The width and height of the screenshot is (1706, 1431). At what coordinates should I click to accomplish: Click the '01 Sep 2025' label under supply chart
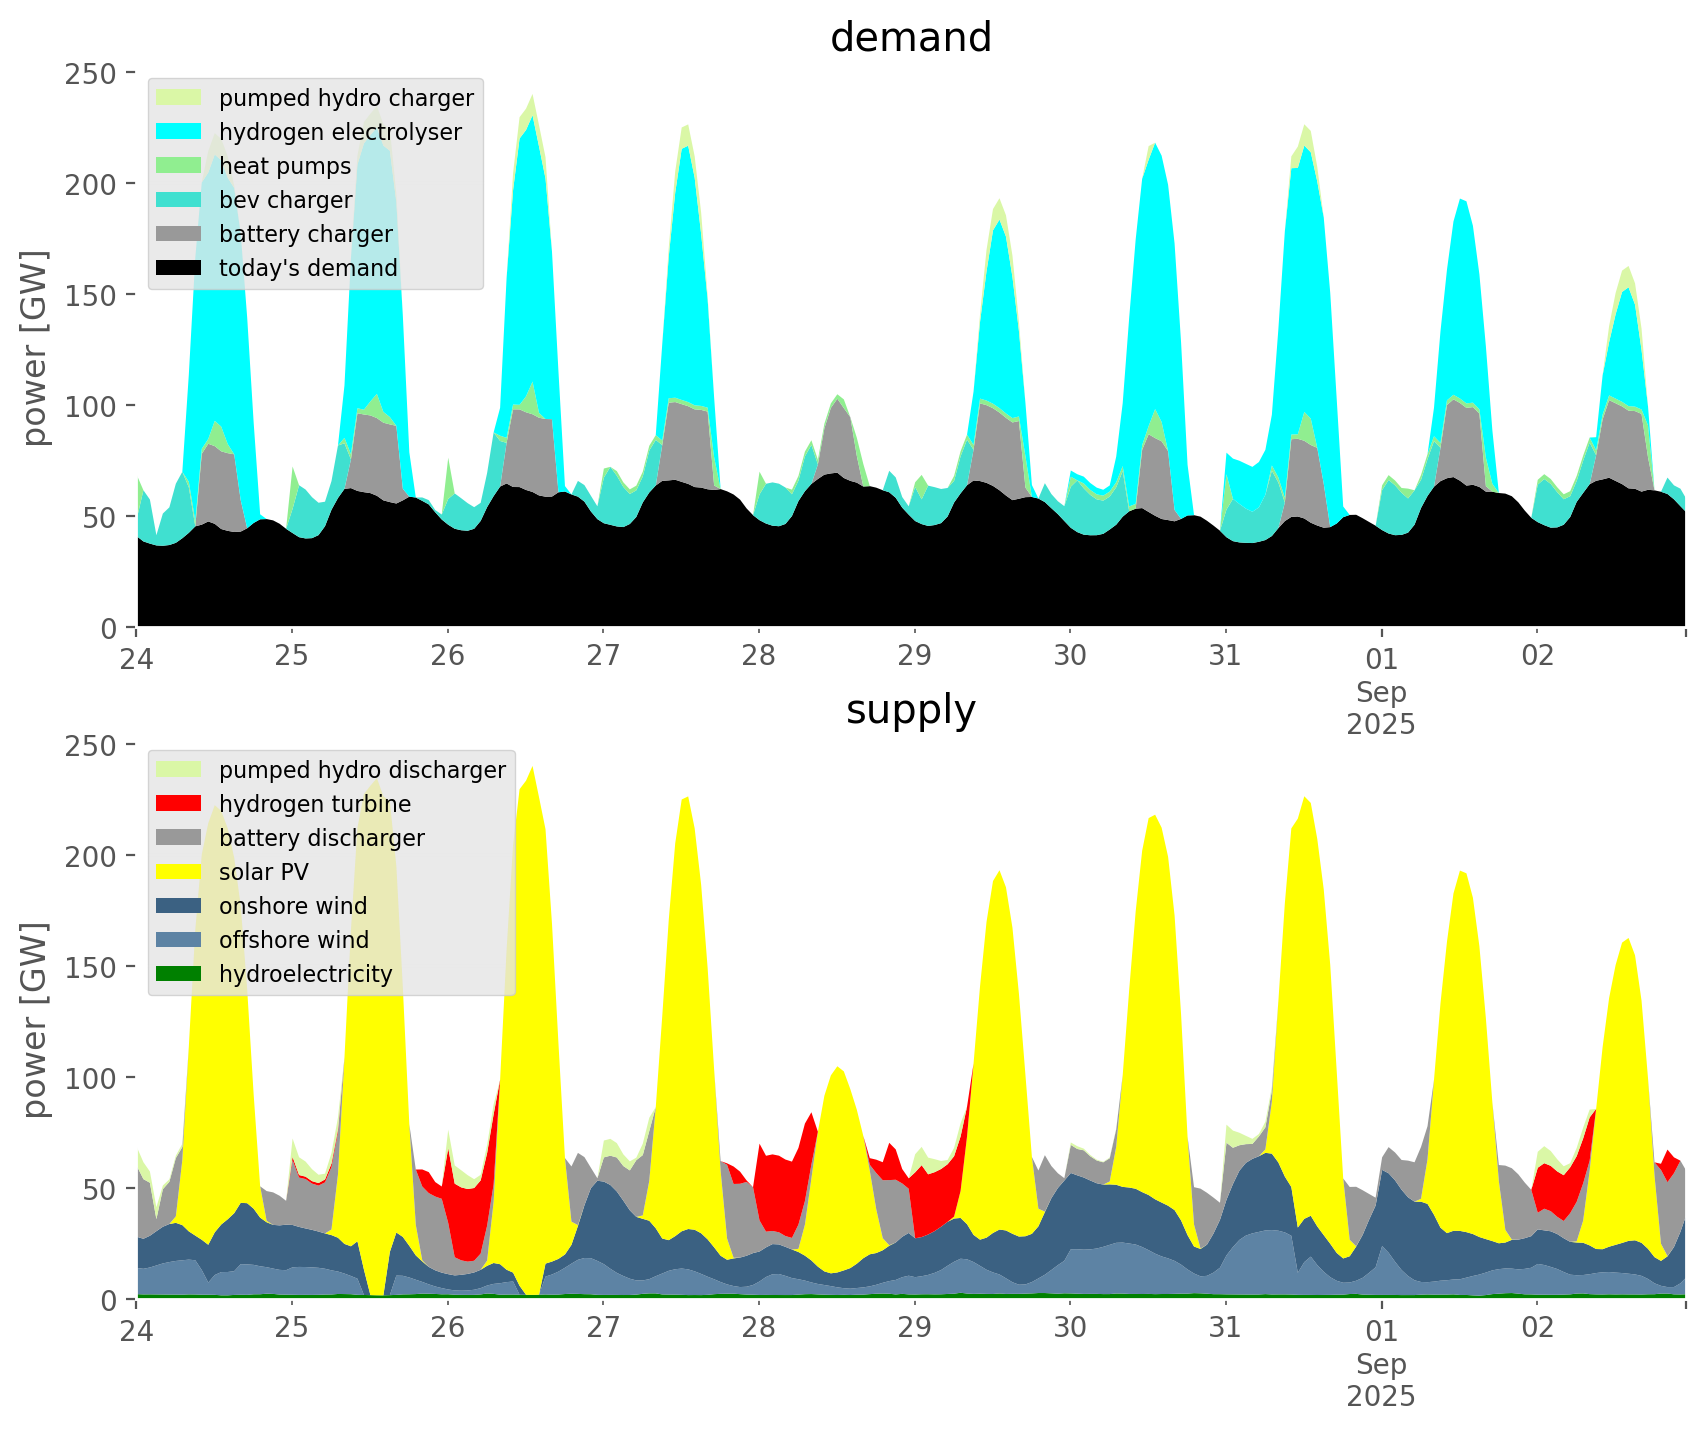coord(1381,1364)
